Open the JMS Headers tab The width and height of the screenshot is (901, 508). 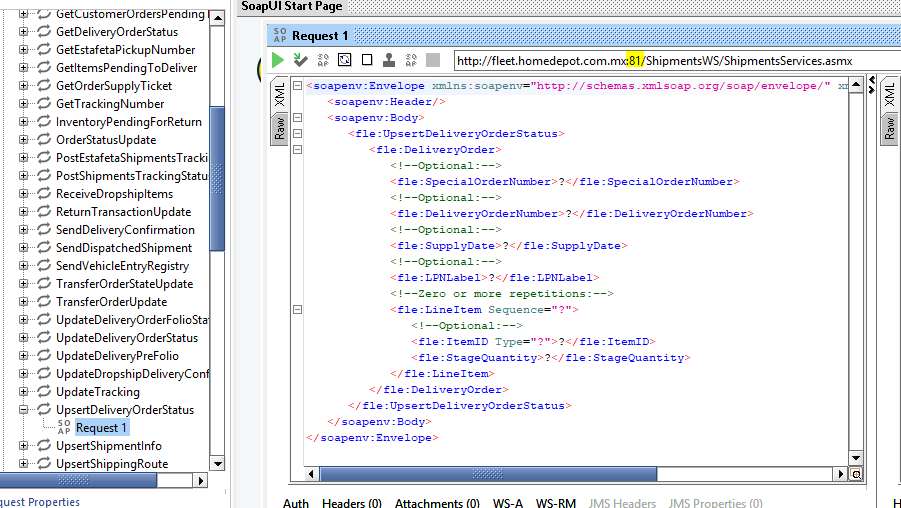pyautogui.click(x=622, y=503)
